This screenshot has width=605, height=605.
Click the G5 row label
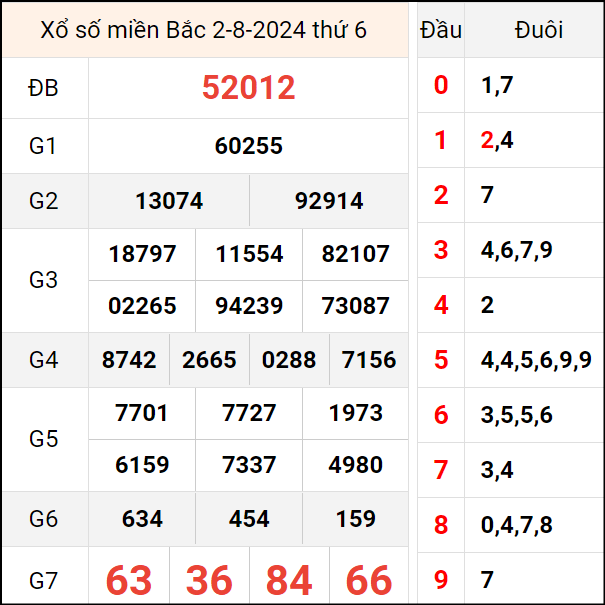(x=43, y=439)
